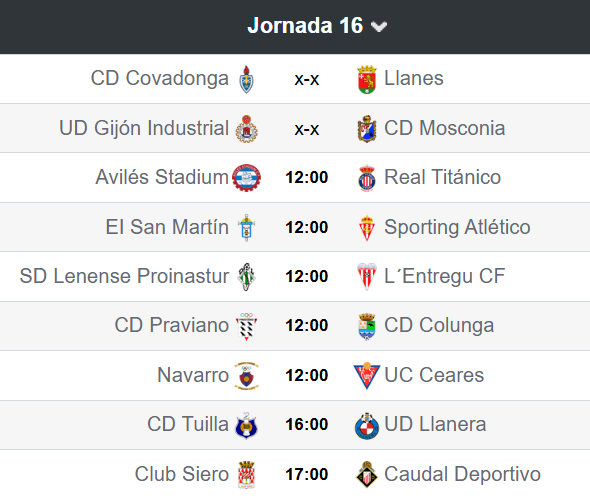Click the CD Praviano checkered crest
Image resolution: width=590 pixels, height=496 pixels.
(x=246, y=326)
